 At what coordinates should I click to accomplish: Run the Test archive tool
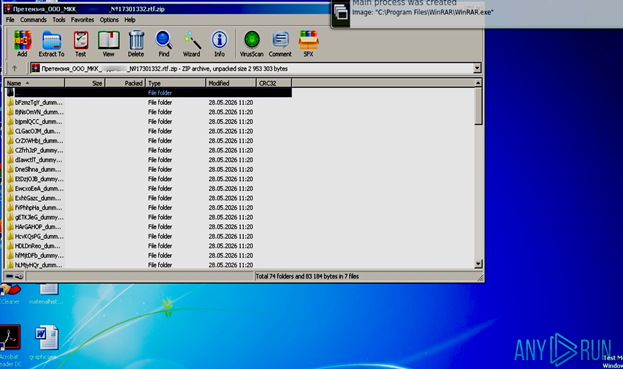point(81,43)
